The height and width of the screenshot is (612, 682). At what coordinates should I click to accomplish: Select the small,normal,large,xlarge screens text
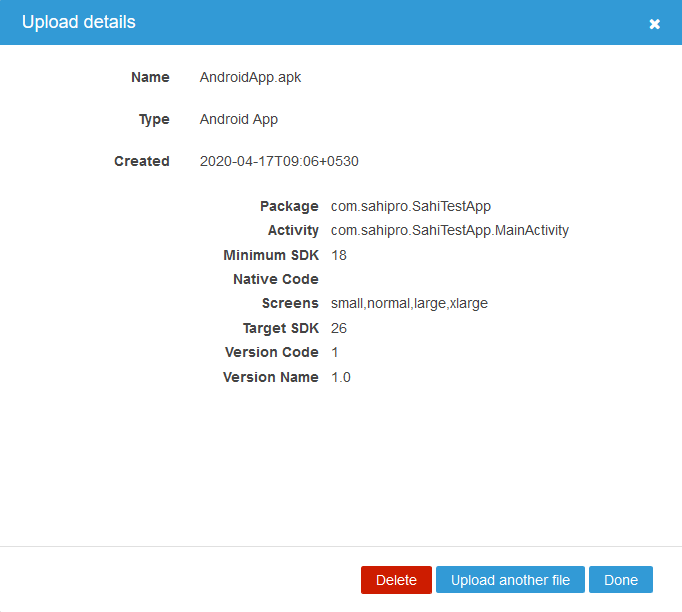click(409, 304)
